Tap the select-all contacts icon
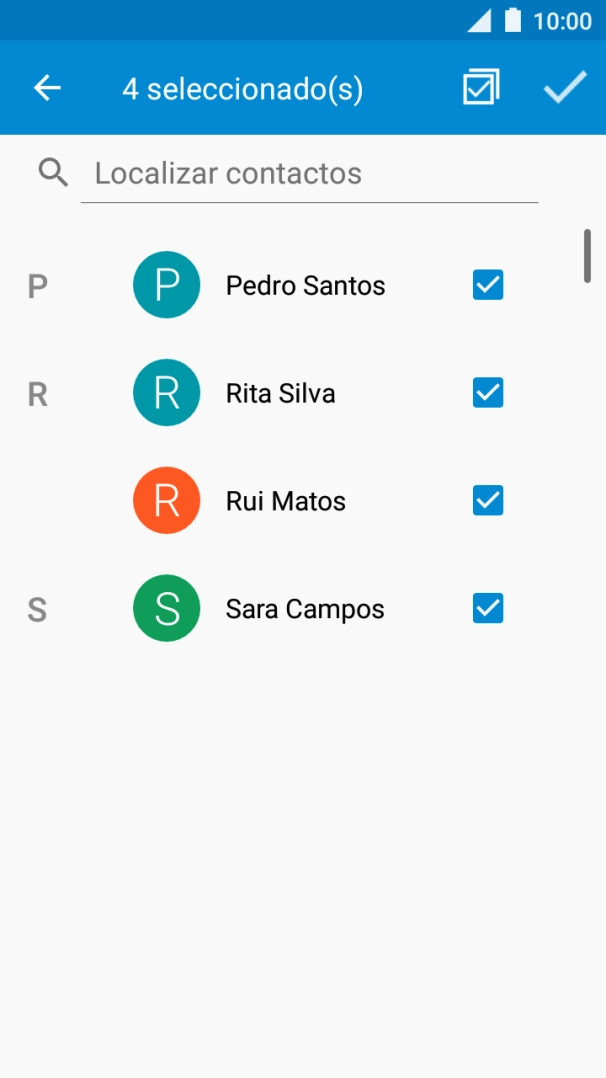Image resolution: width=606 pixels, height=1078 pixels. 480,88
